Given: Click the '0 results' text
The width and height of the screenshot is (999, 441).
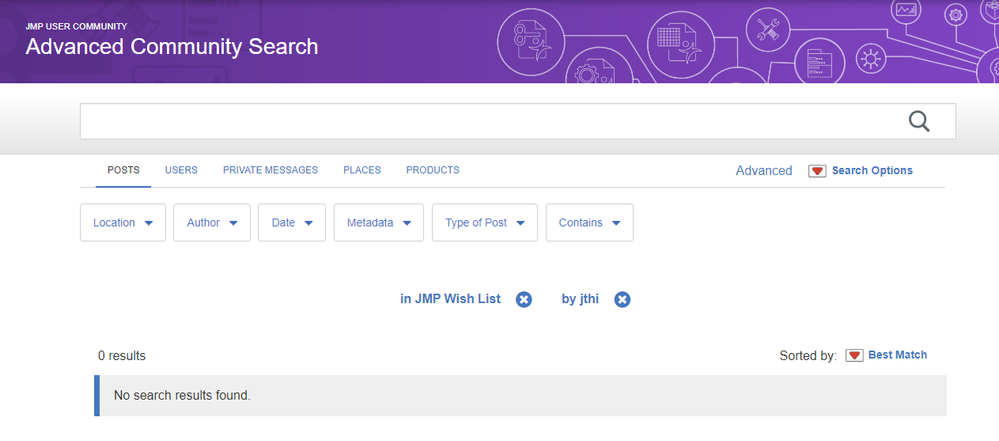Looking at the screenshot, I should point(122,356).
